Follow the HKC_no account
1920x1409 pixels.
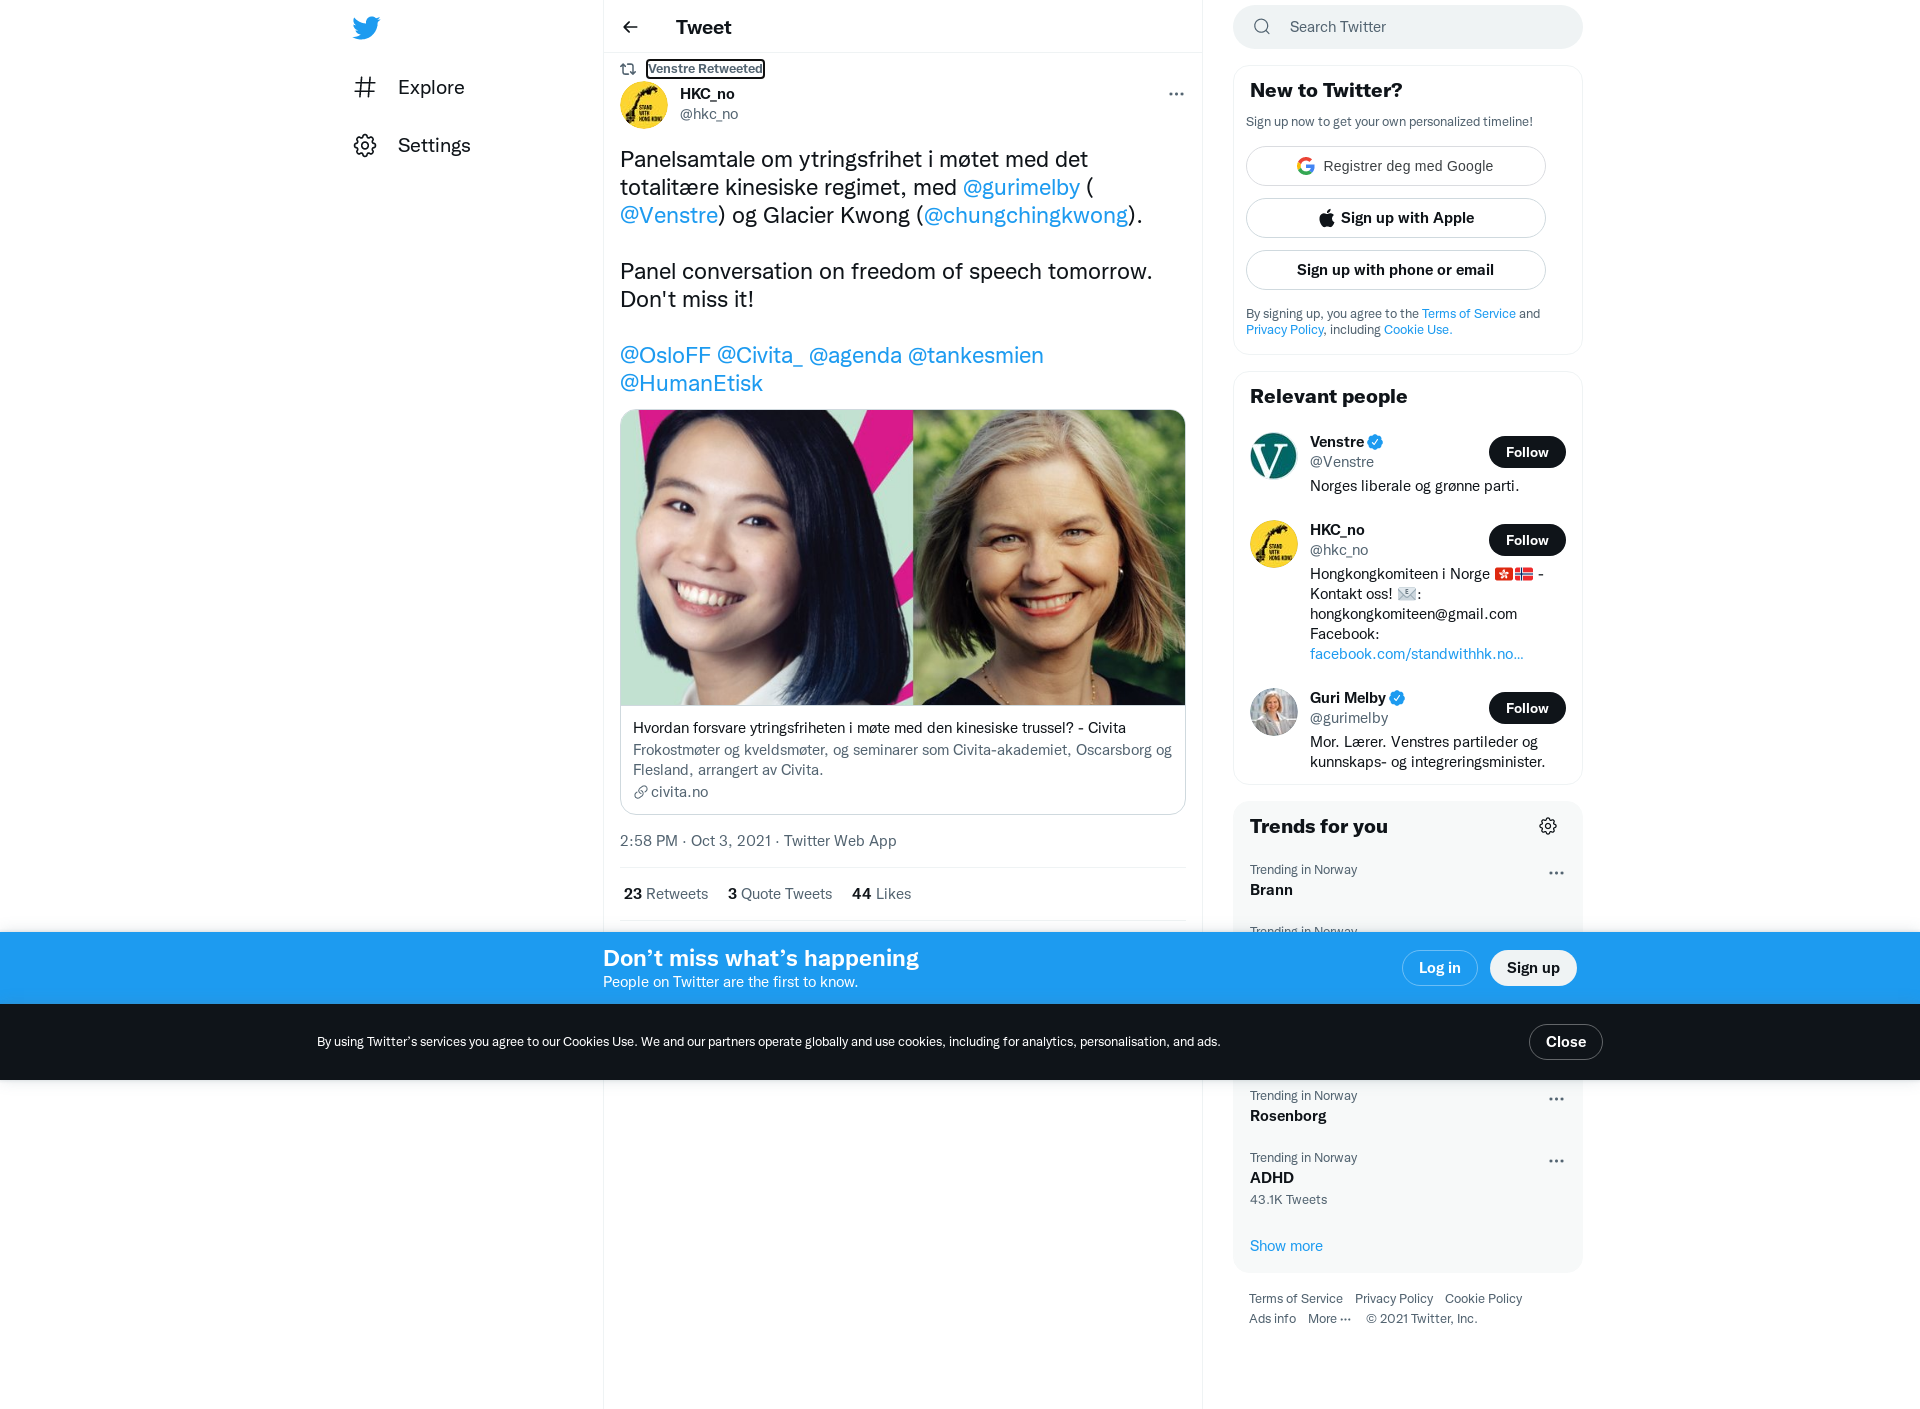[x=1527, y=540]
